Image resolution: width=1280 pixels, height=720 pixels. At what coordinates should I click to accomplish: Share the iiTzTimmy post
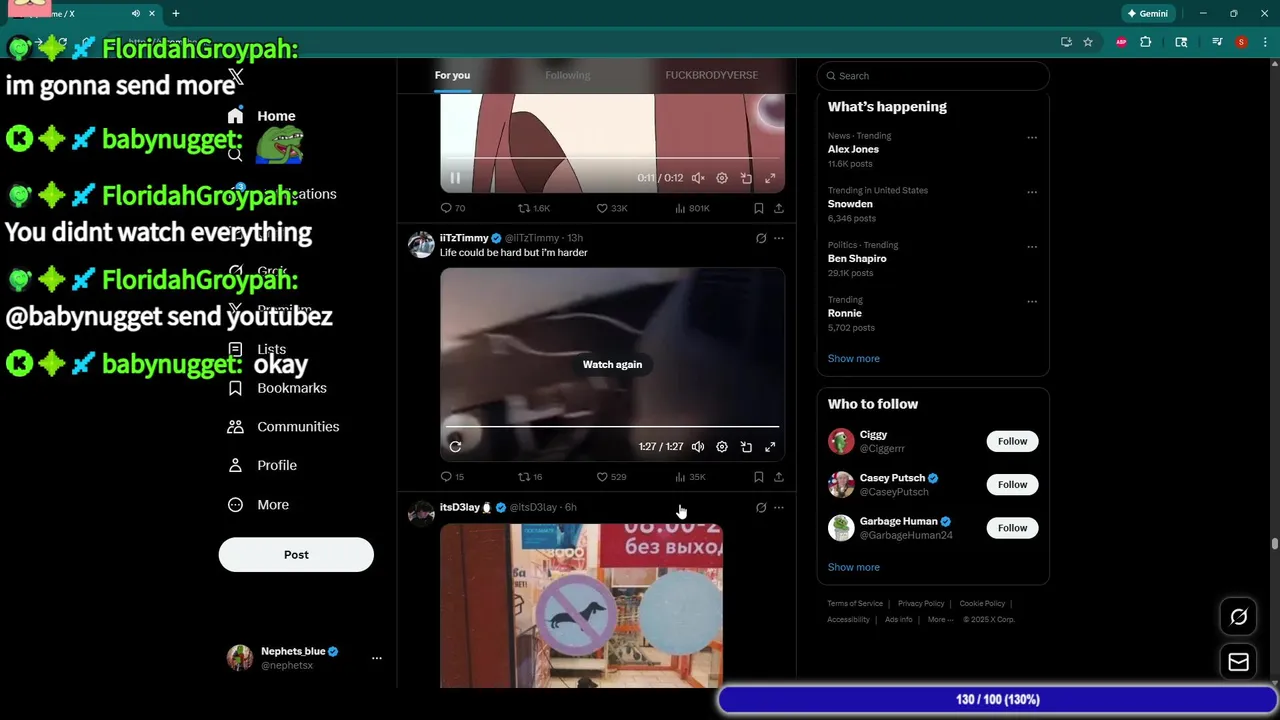pos(779,477)
